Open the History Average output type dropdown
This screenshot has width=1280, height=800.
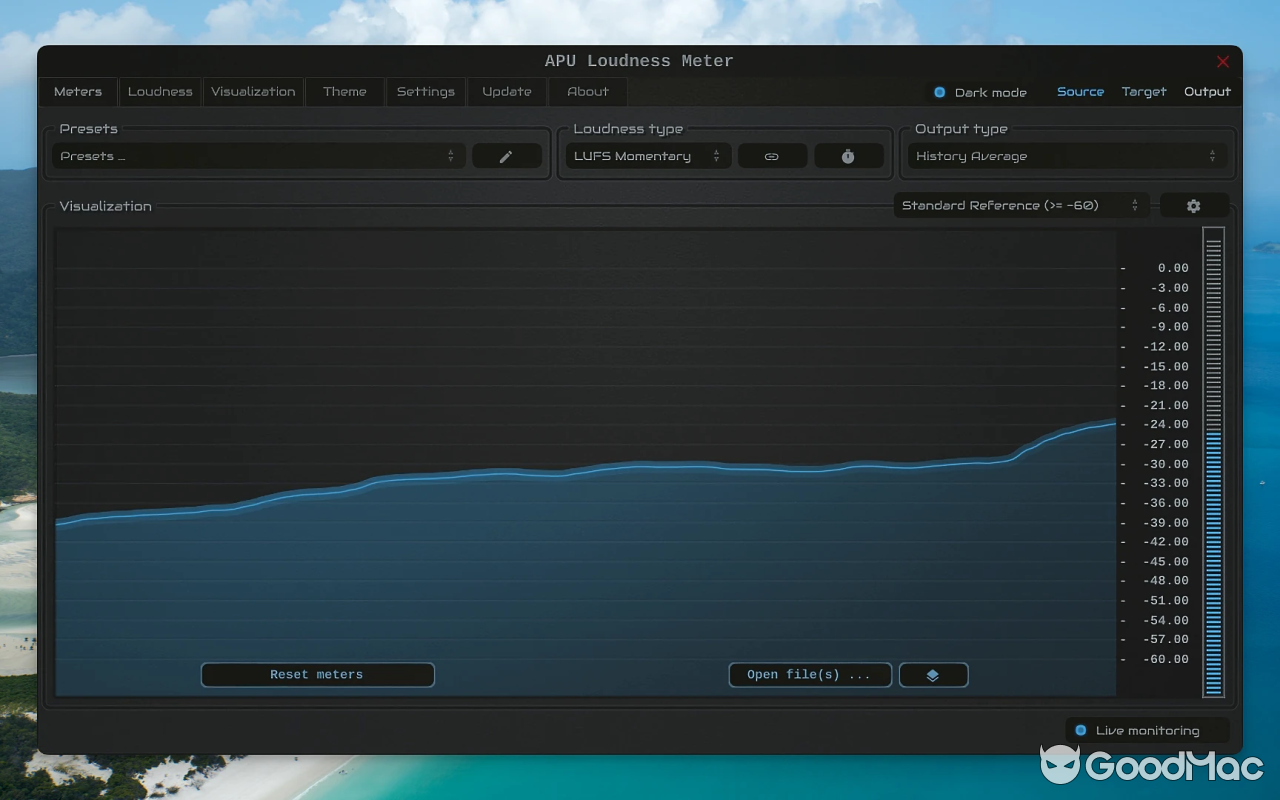coord(1066,156)
